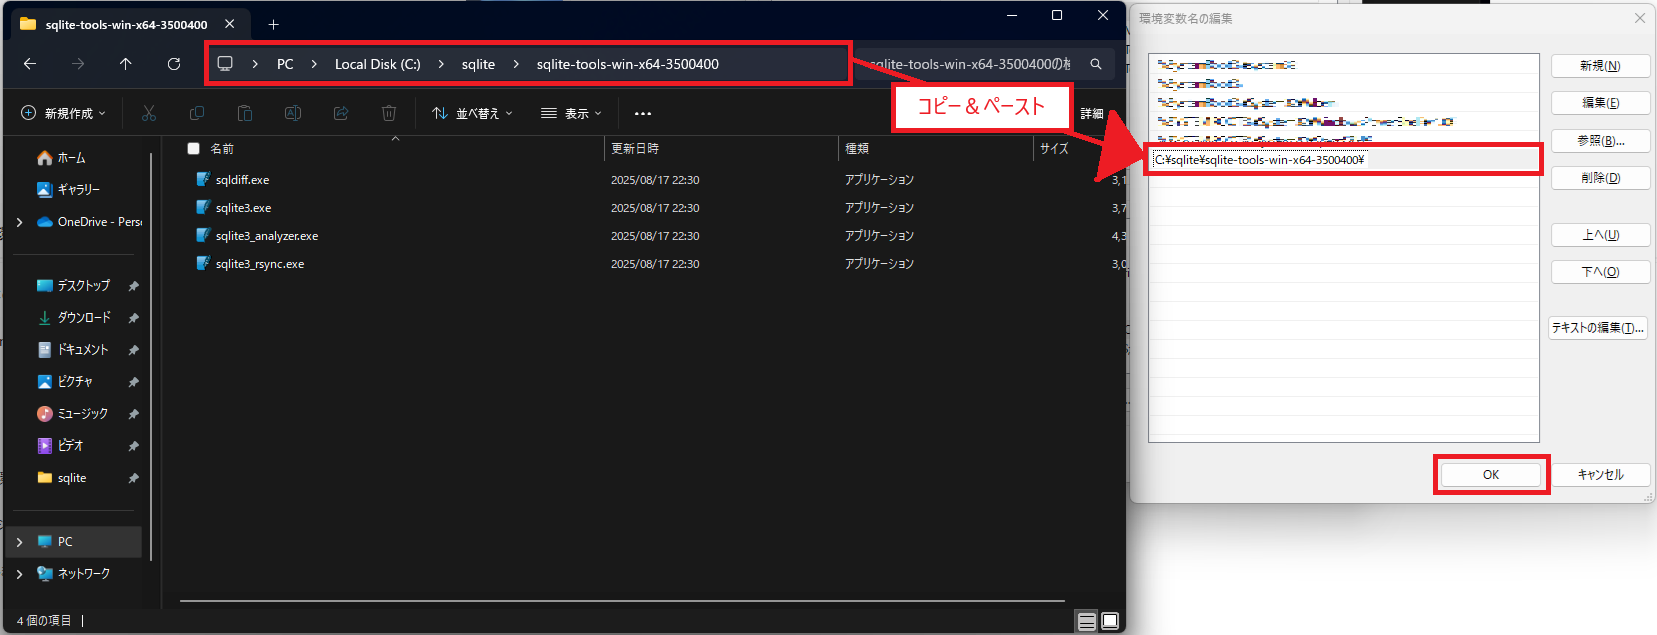Click the Delete trash icon
Viewport: 1657px width, 635px height.
coord(389,113)
